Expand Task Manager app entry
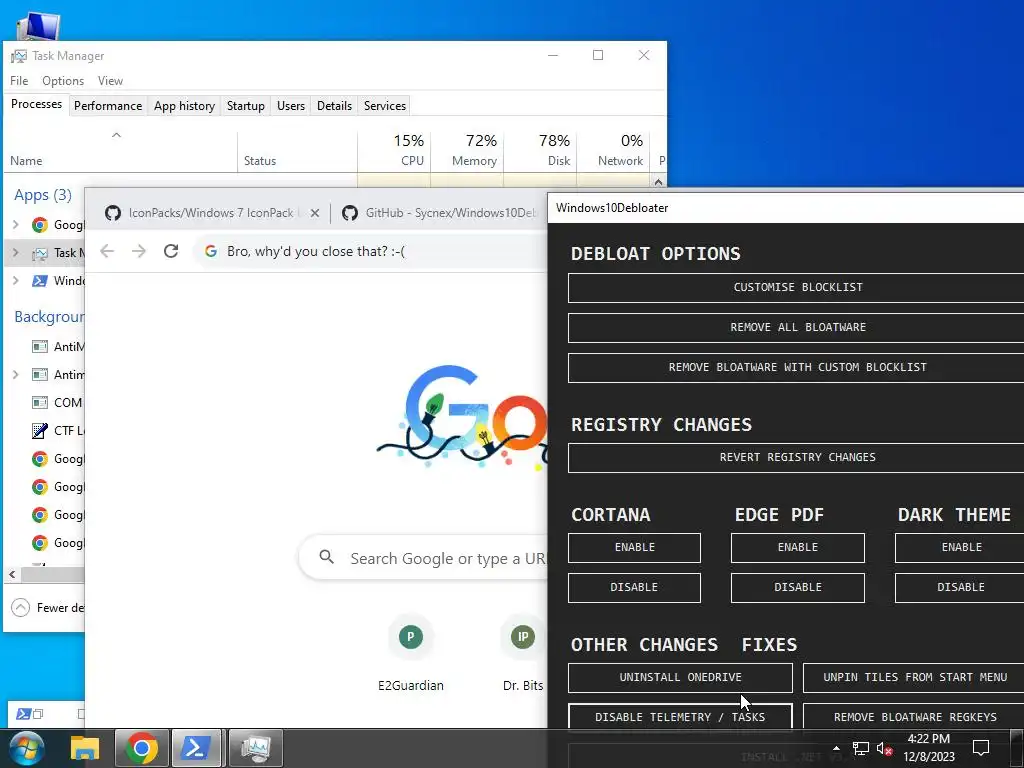Viewport: 1024px width, 768px height. pyautogui.click(x=16, y=253)
